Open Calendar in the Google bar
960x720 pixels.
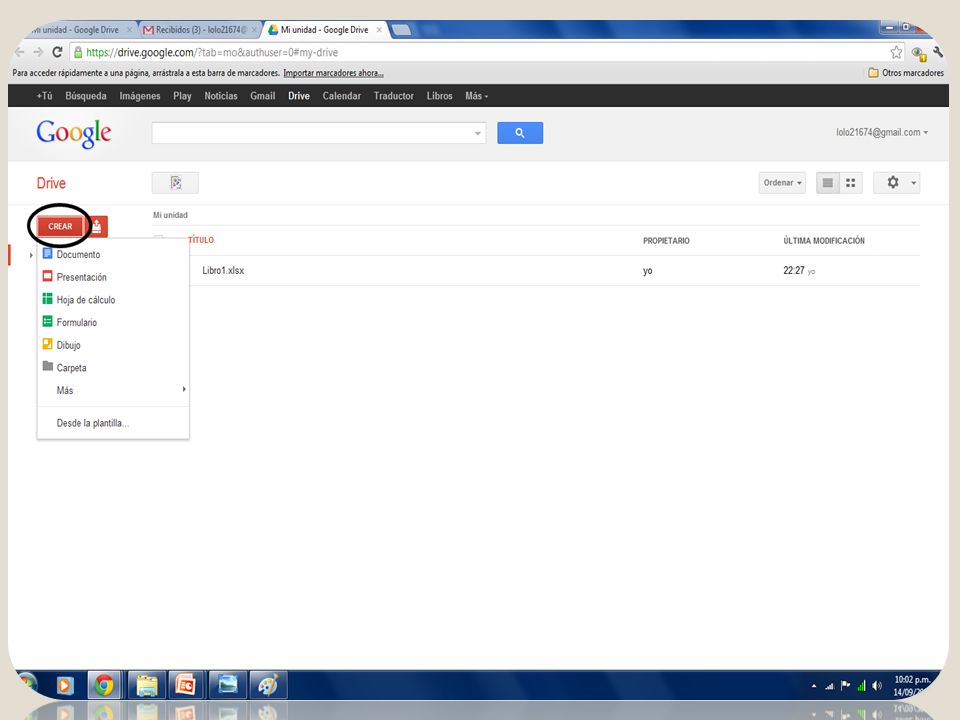tap(342, 96)
